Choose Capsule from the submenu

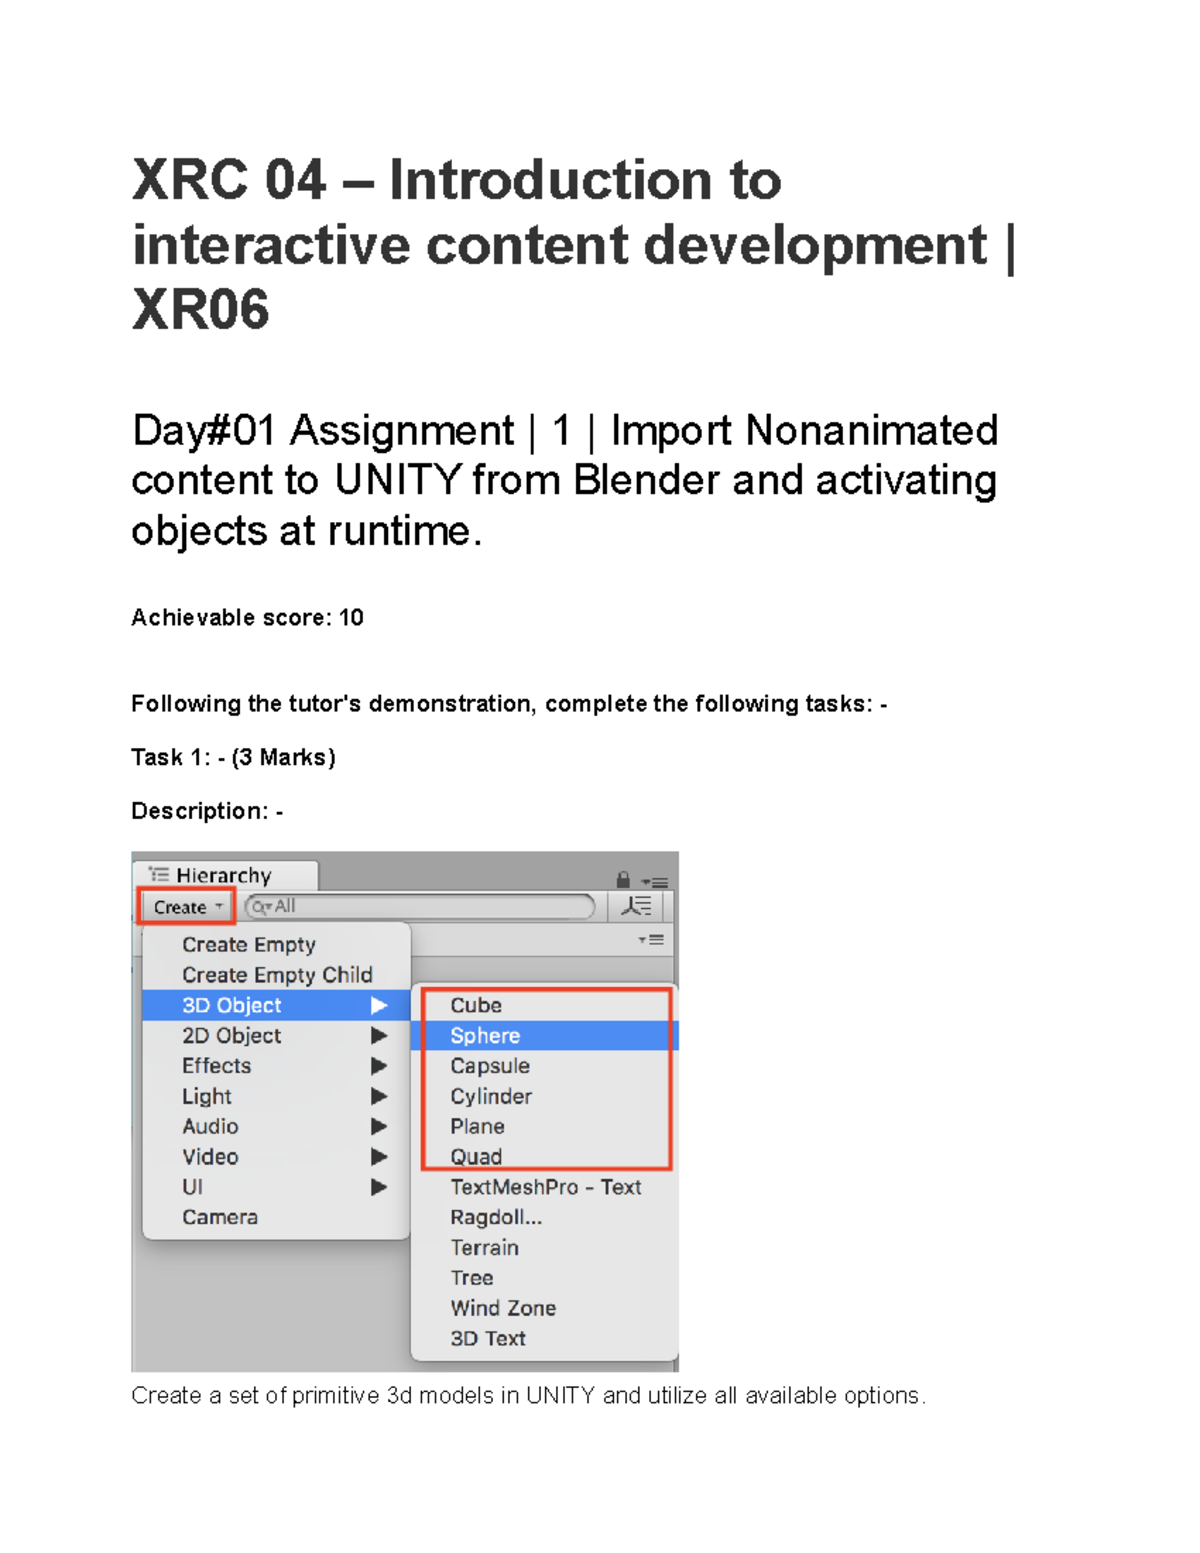click(x=489, y=1065)
